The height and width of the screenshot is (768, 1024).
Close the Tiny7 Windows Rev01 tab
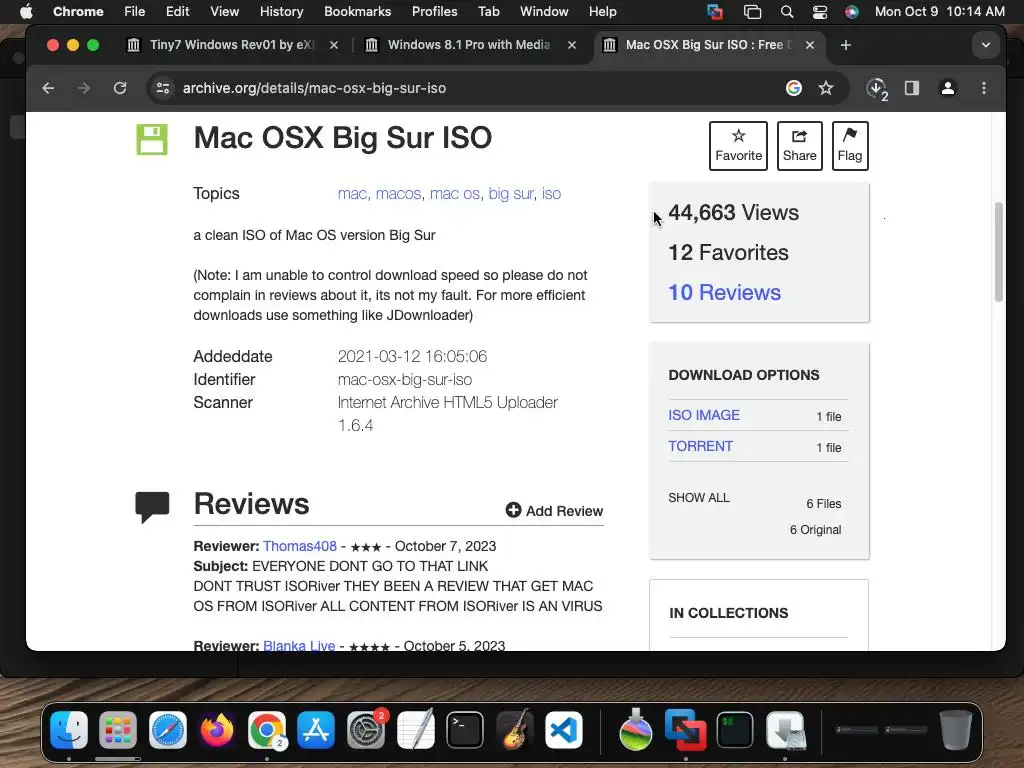pyautogui.click(x=334, y=45)
